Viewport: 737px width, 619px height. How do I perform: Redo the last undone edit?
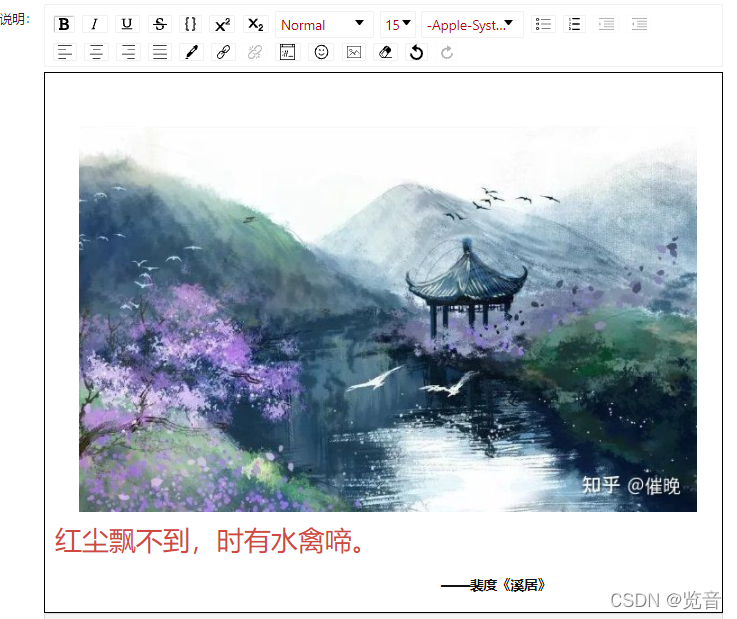[x=447, y=52]
